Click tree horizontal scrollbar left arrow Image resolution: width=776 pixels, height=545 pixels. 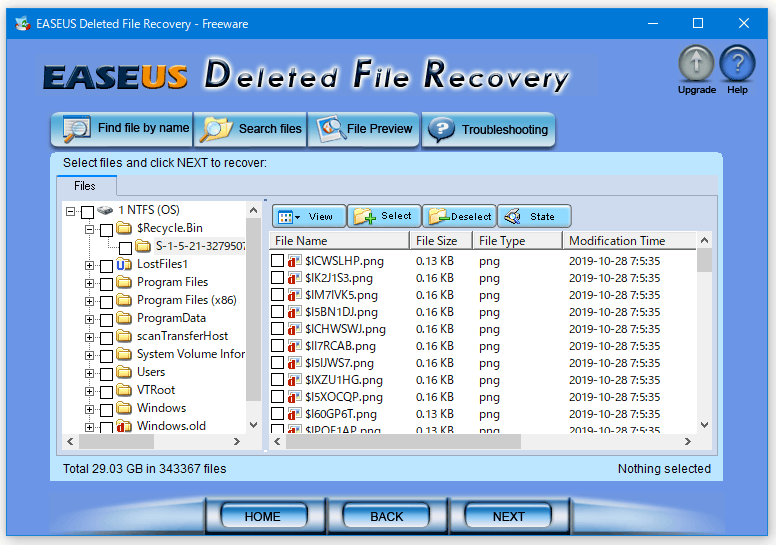[70, 442]
